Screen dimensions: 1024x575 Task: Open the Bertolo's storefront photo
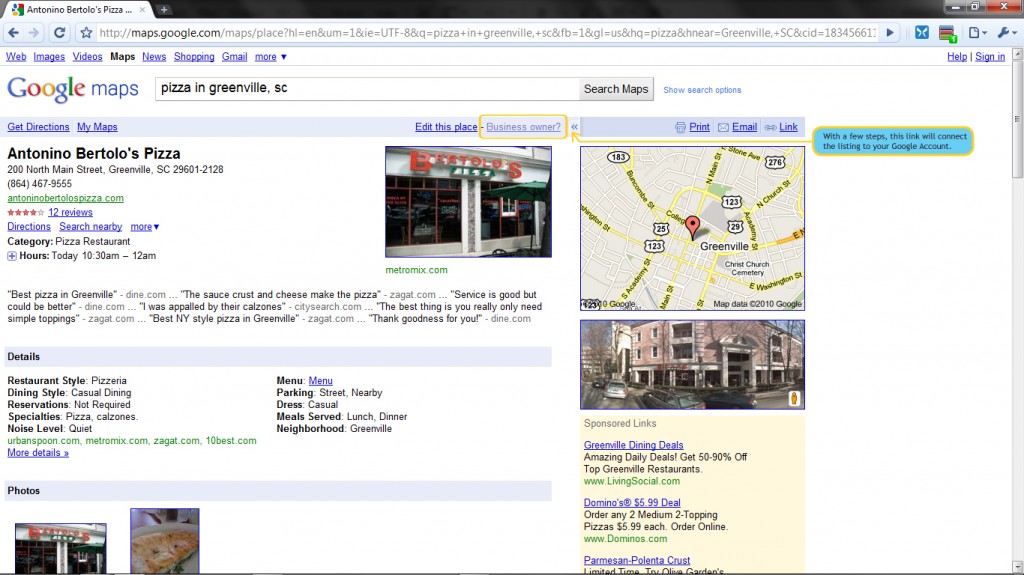(468, 202)
